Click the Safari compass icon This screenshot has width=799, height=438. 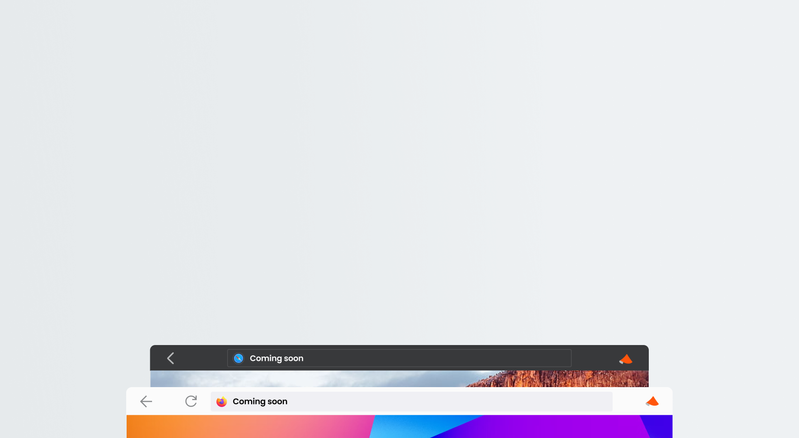point(238,358)
